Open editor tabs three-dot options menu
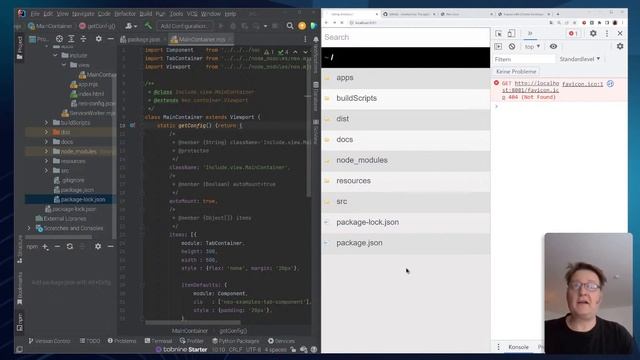This screenshot has height=360, width=640. pos(305,39)
